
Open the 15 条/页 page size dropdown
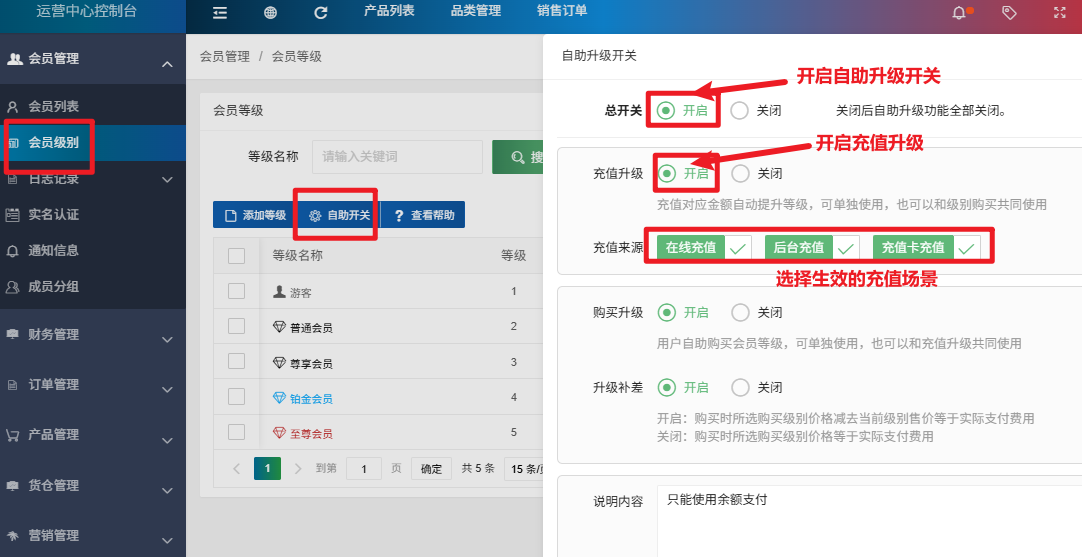pos(524,469)
